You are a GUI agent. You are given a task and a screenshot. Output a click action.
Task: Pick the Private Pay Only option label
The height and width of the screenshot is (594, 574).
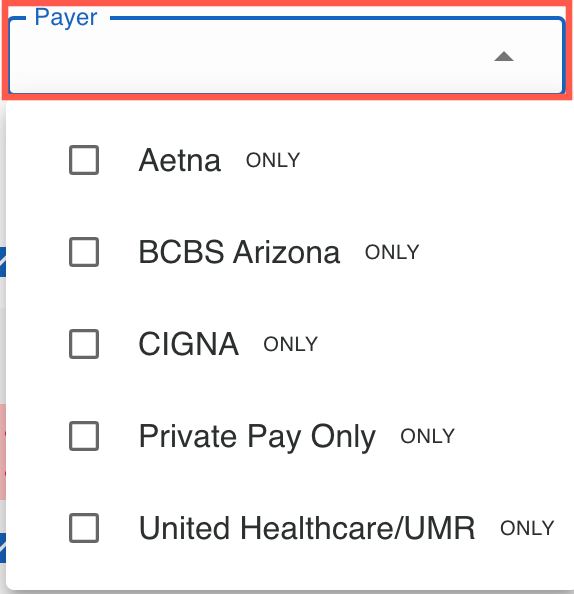(257, 437)
